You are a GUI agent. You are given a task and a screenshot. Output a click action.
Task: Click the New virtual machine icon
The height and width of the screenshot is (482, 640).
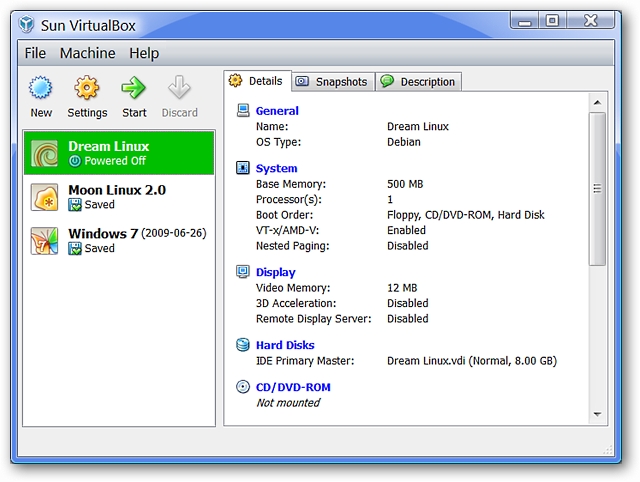click(x=40, y=88)
